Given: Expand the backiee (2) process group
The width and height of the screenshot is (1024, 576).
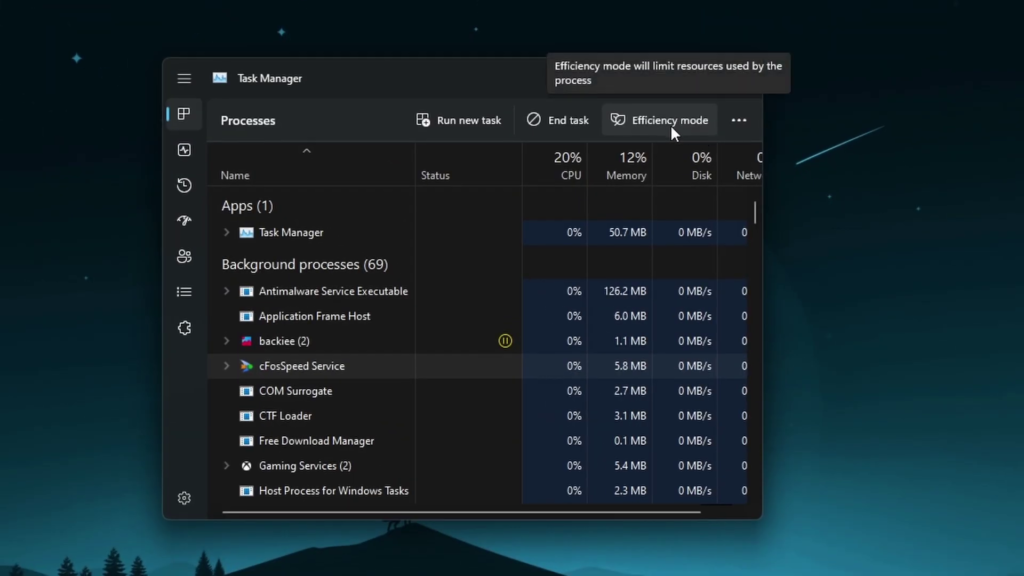Looking at the screenshot, I should point(227,341).
